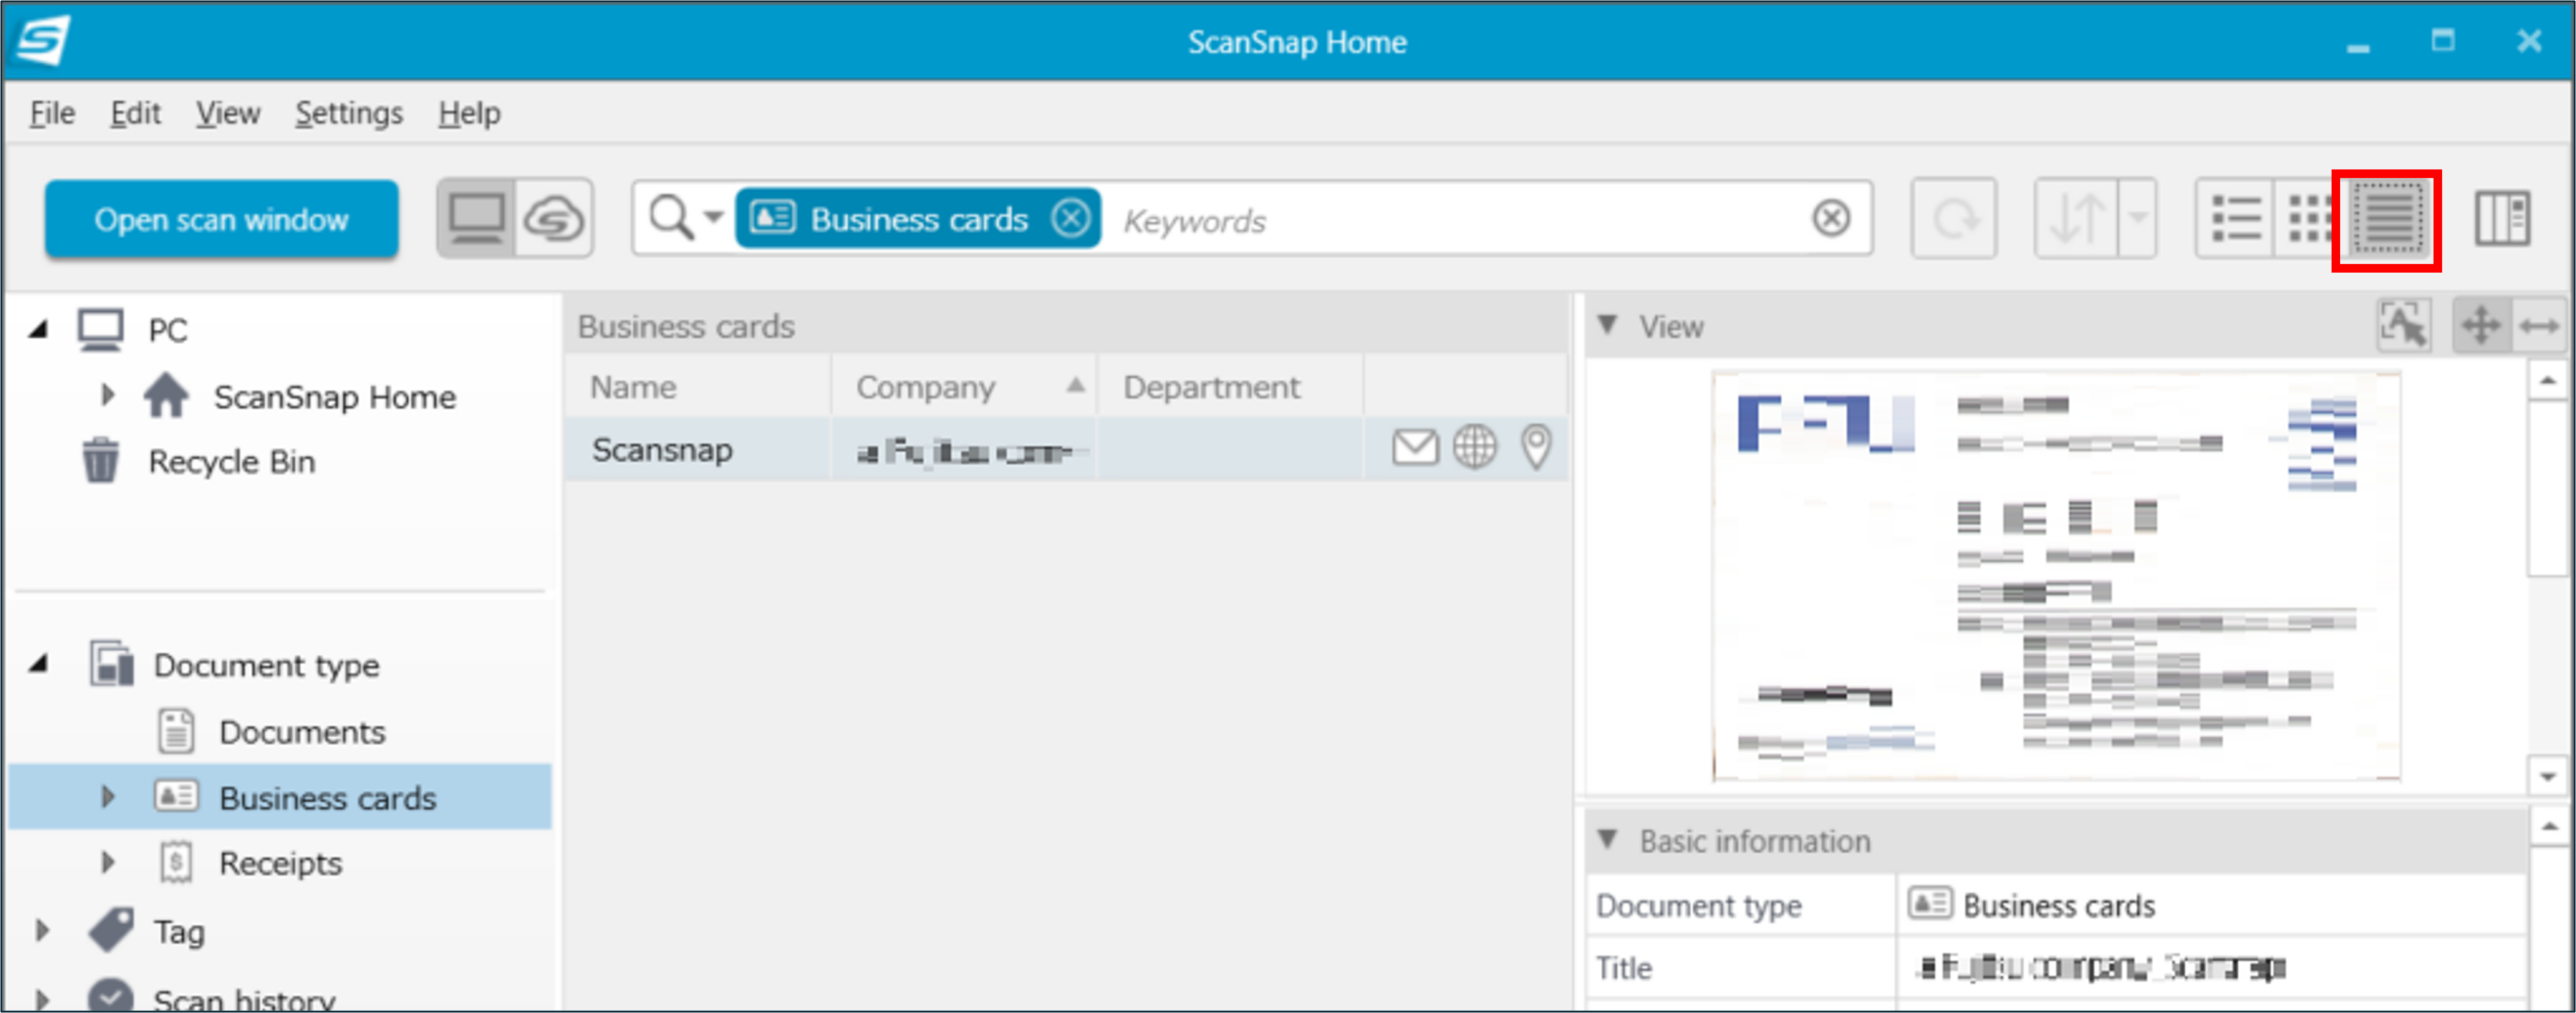Sort list by Company column
The width and height of the screenshot is (2576, 1013).
click(964, 387)
